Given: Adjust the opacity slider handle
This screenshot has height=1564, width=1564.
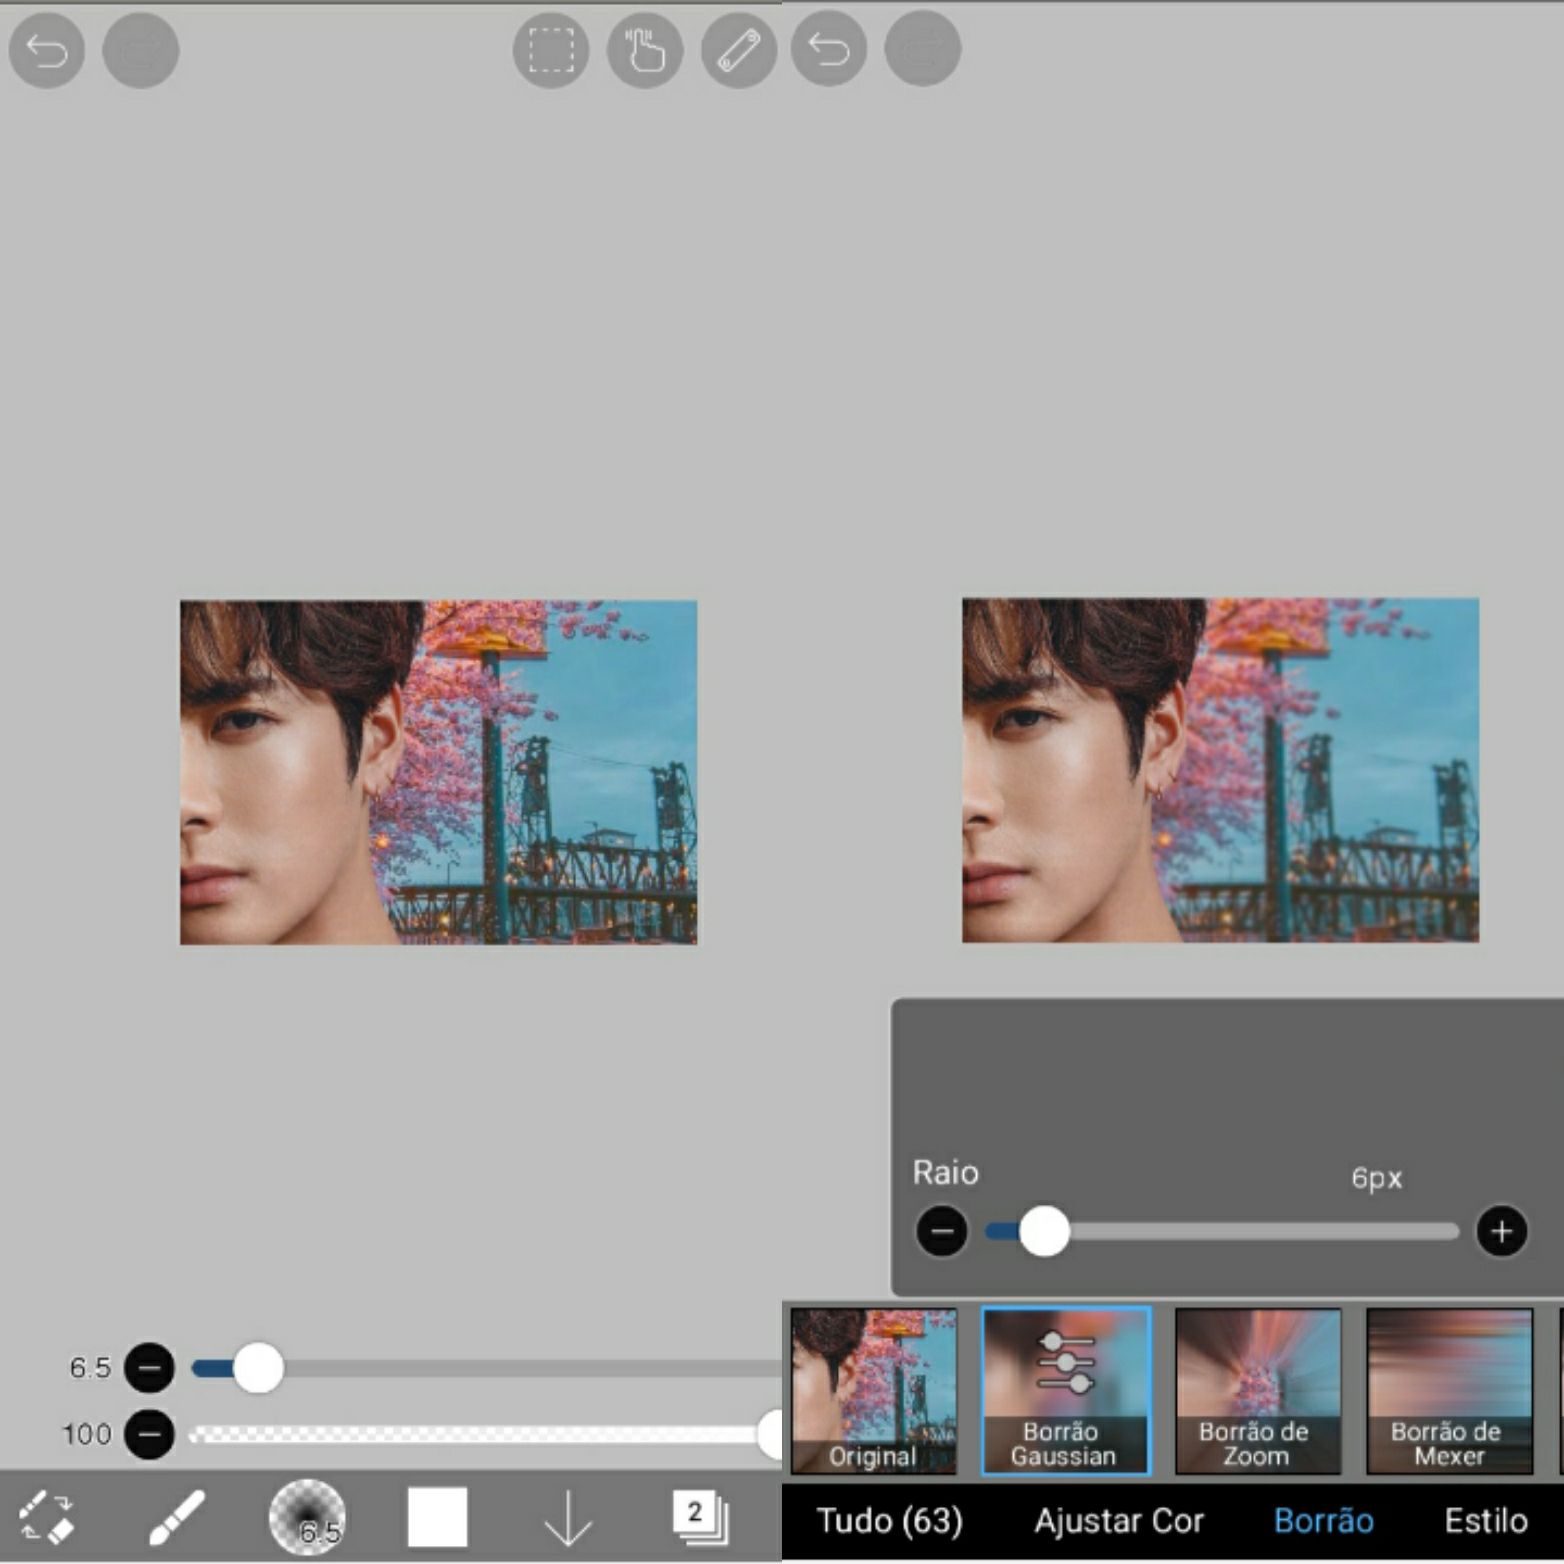Looking at the screenshot, I should 772,1434.
